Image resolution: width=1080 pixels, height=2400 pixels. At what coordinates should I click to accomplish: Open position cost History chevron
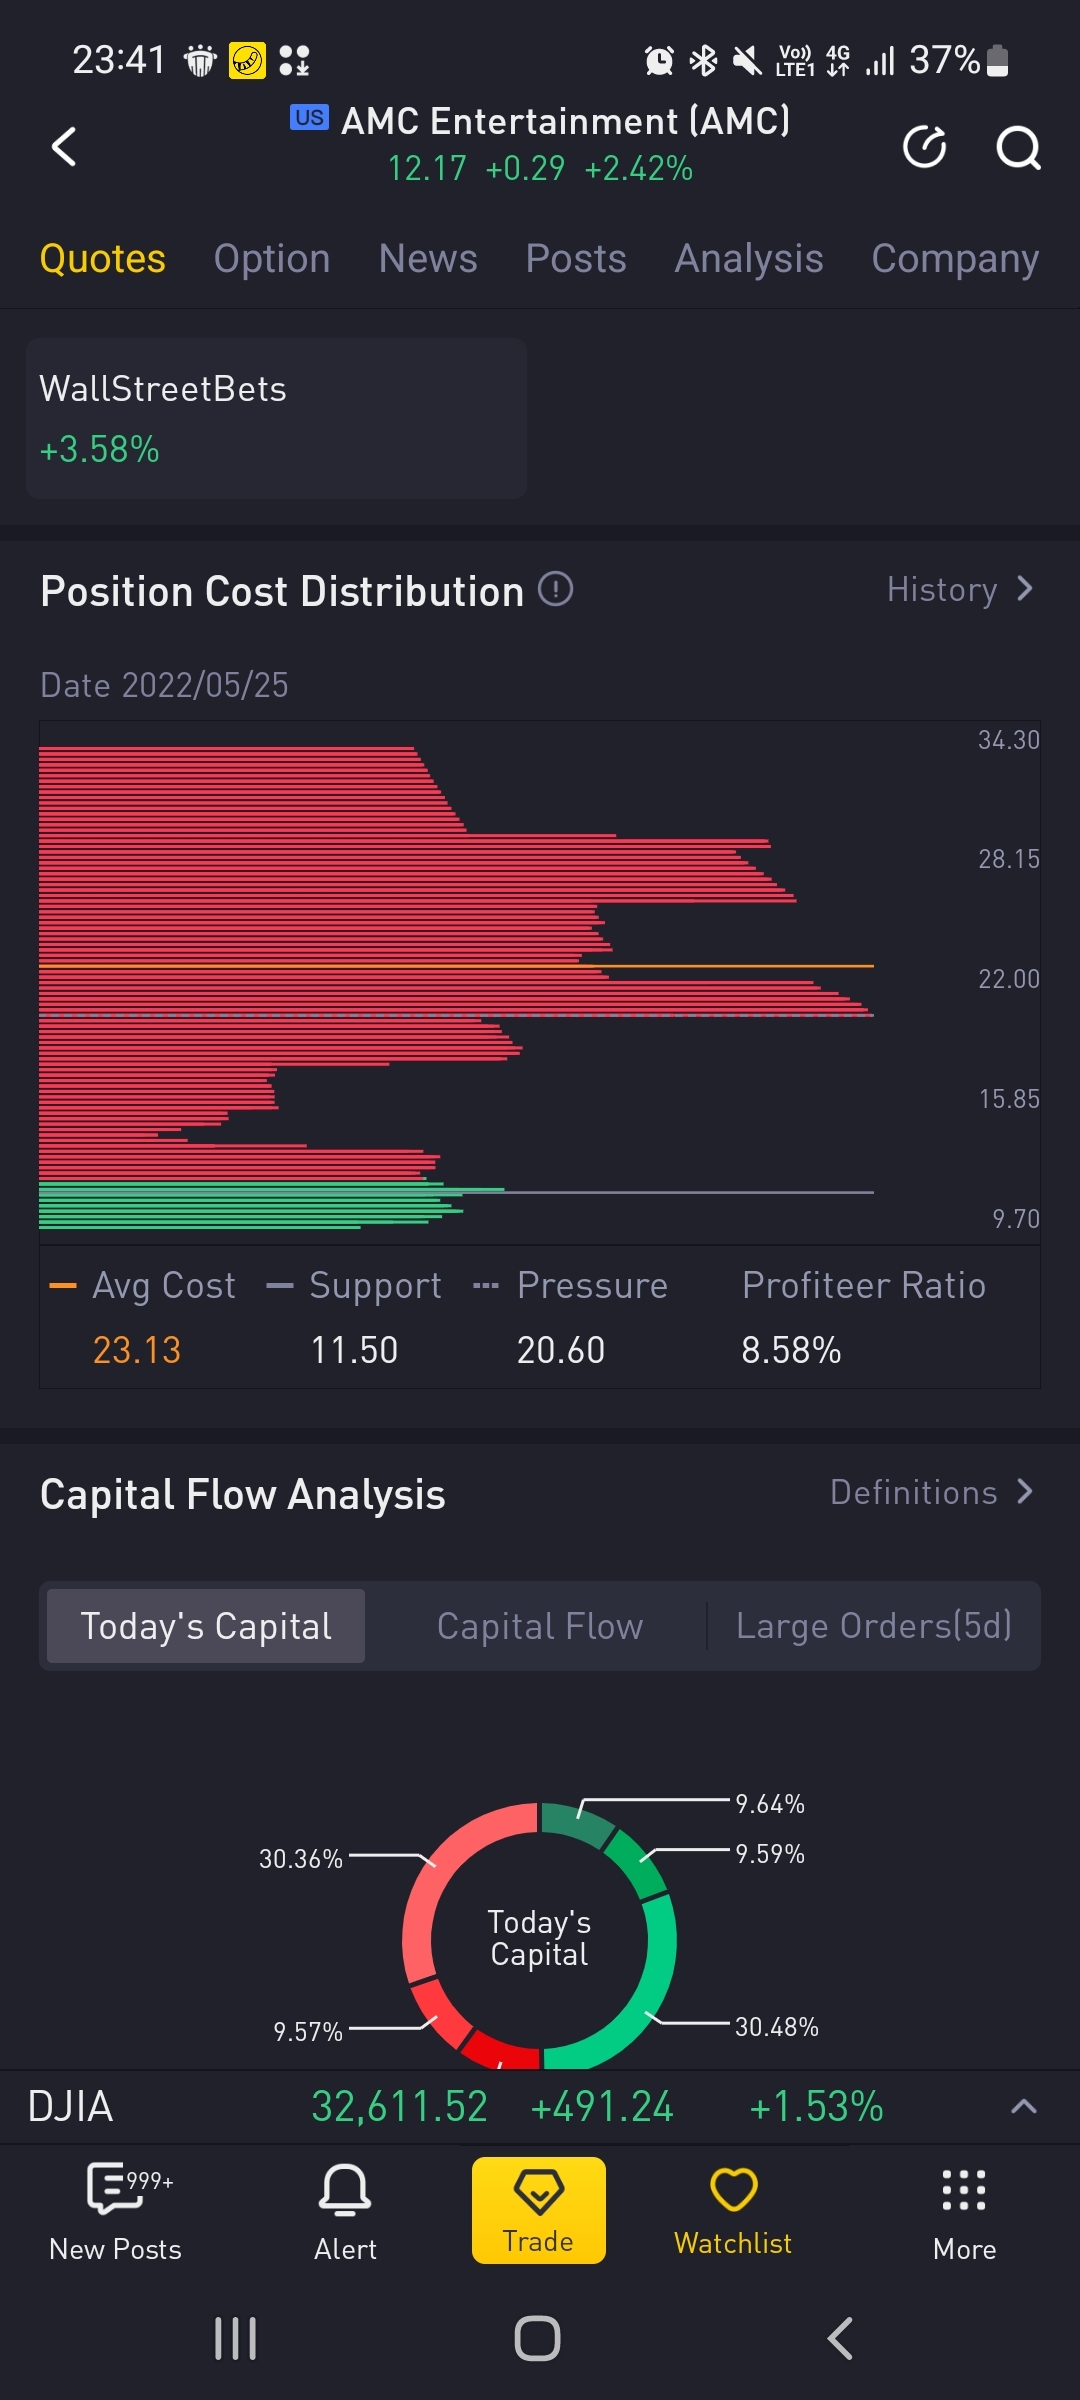click(1023, 589)
